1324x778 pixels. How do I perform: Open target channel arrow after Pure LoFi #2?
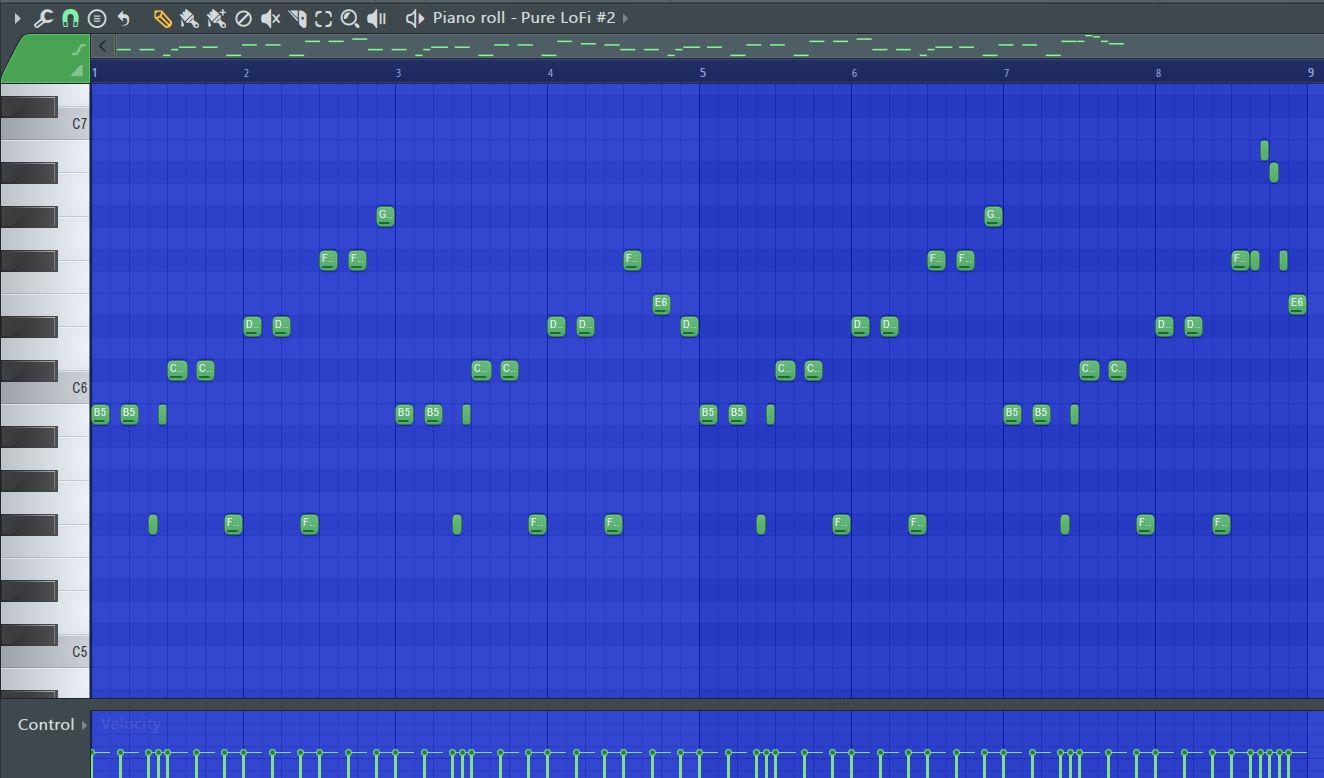[x=626, y=18]
